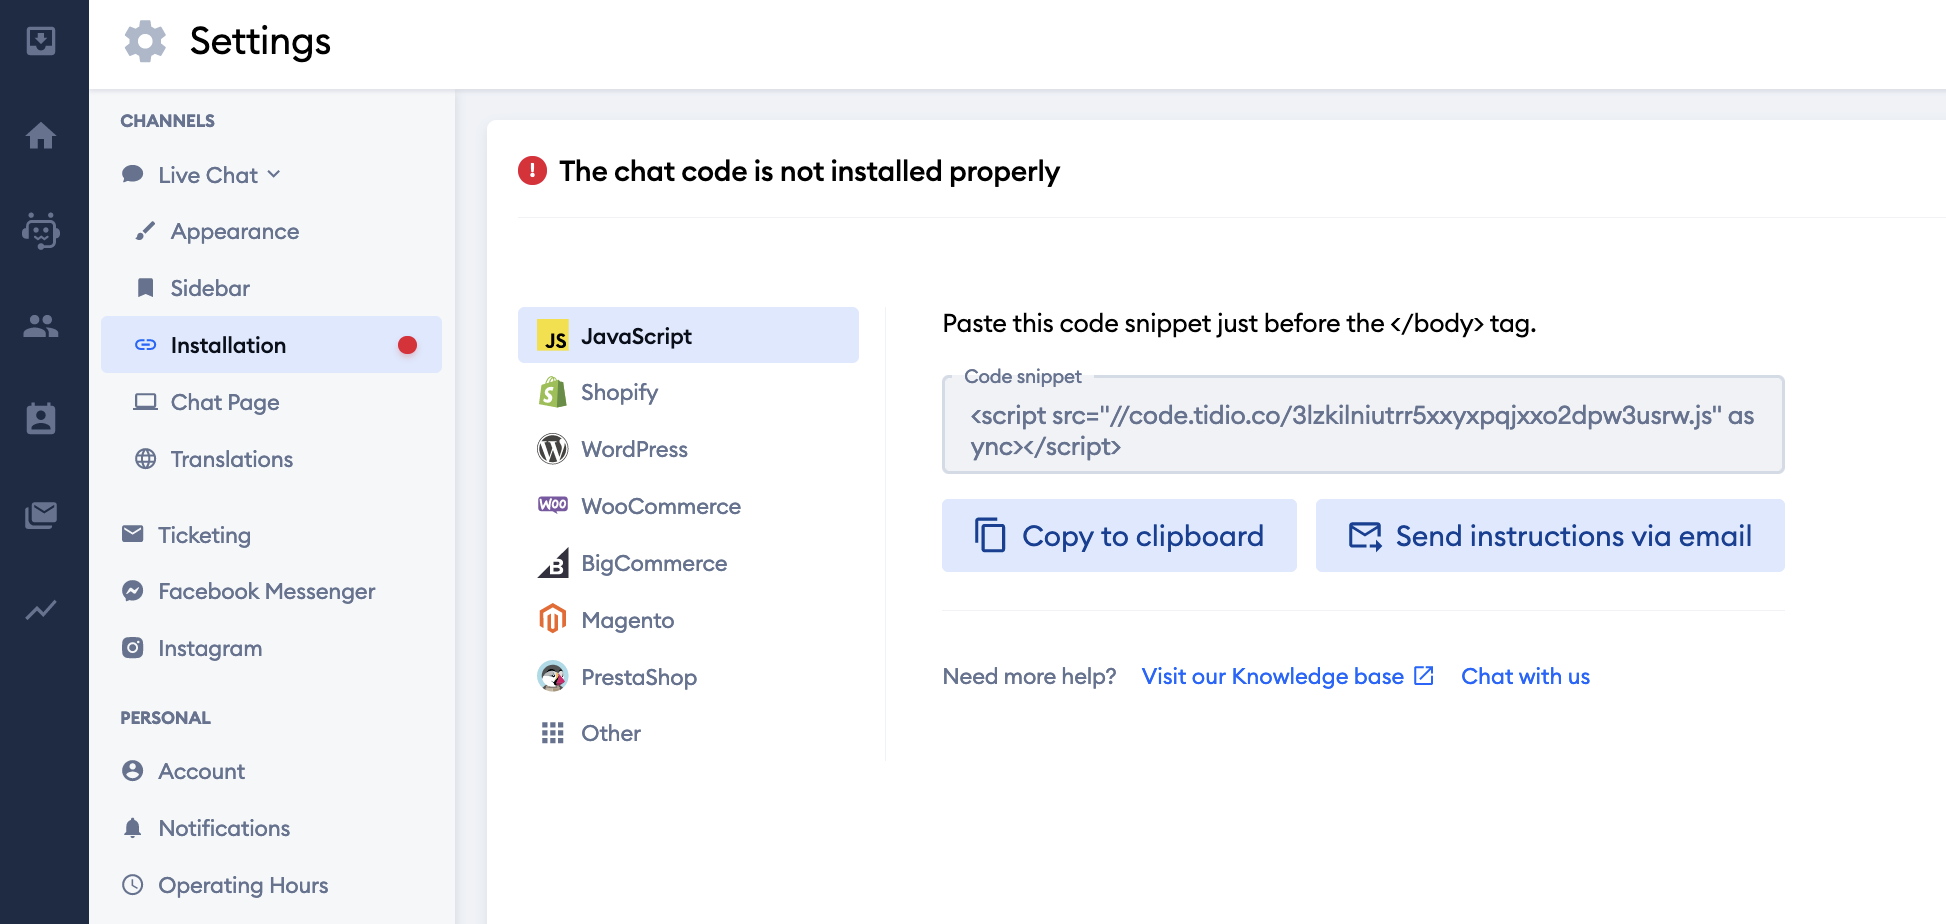The height and width of the screenshot is (924, 1946).
Task: Click the Translations globe icon
Action: pos(146,459)
